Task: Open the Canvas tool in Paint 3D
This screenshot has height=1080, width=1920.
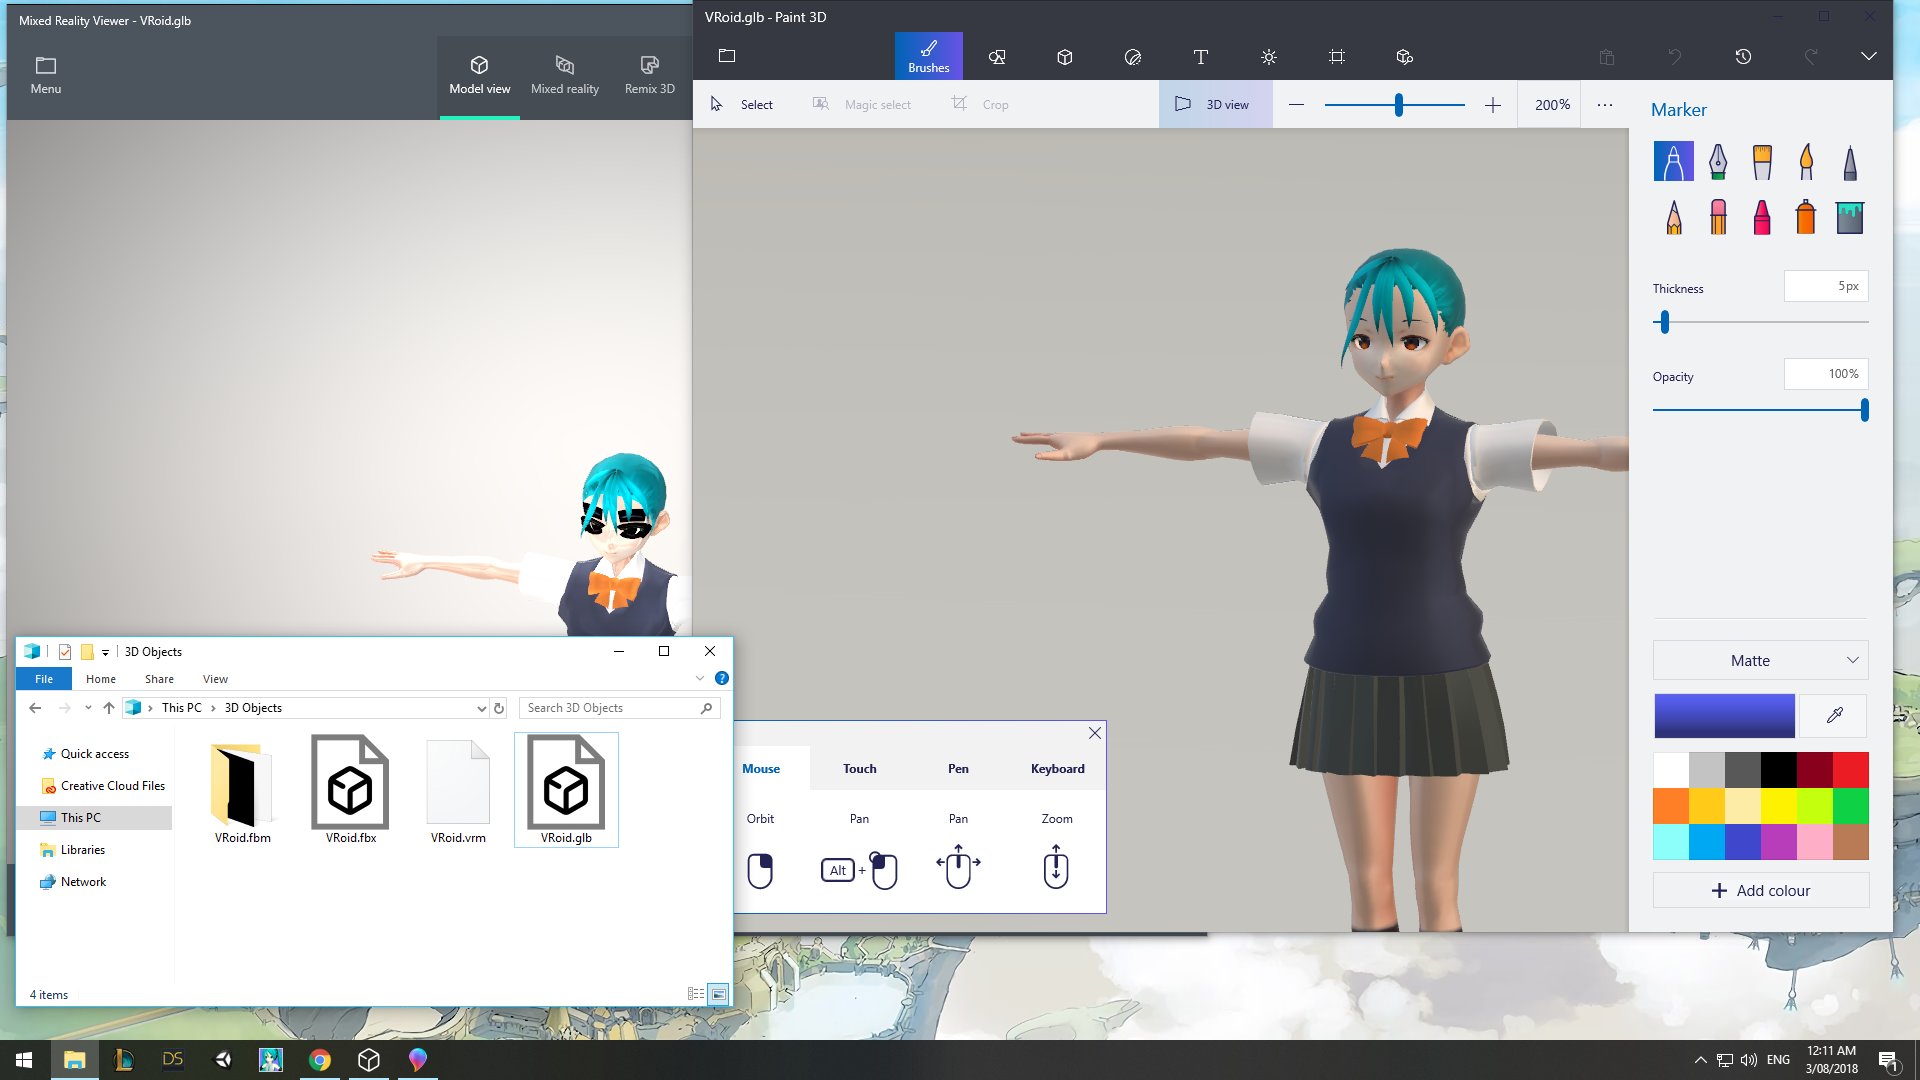Action: pyautogui.click(x=1337, y=57)
